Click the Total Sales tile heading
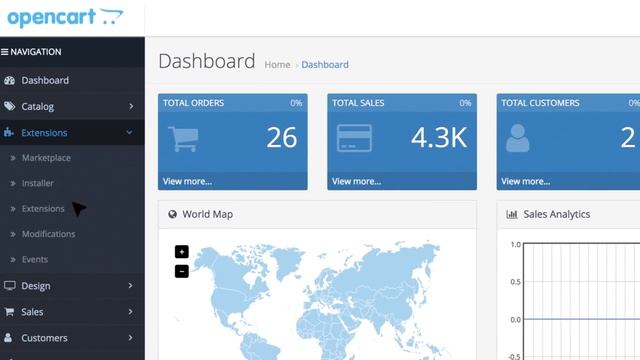 (x=358, y=103)
